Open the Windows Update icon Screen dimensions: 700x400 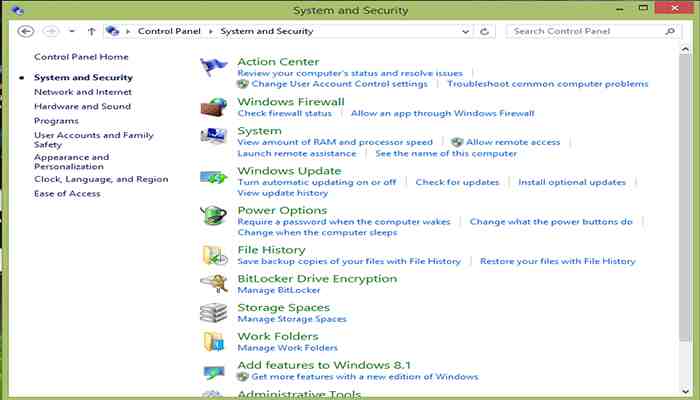point(213,177)
